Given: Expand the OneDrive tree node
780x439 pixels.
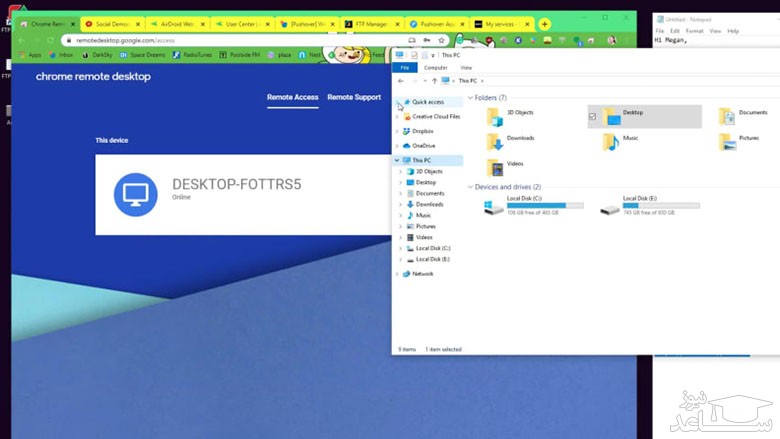Looking at the screenshot, I should click(x=397, y=146).
